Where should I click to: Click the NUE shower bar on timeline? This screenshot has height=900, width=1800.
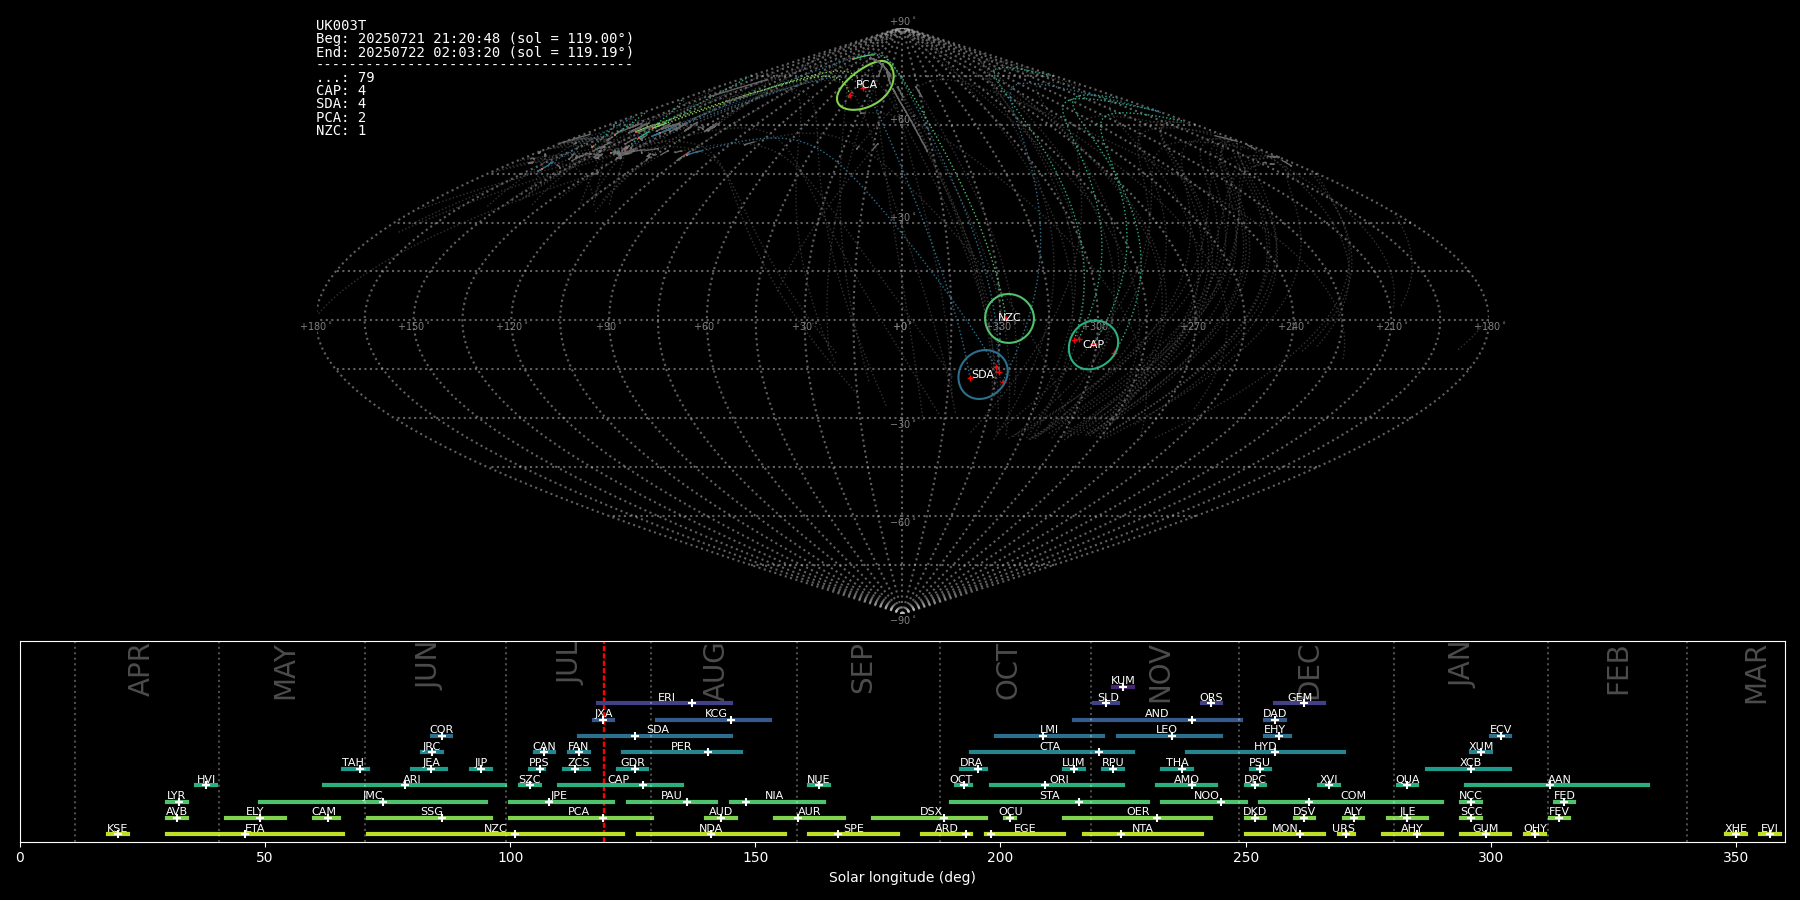coord(819,785)
